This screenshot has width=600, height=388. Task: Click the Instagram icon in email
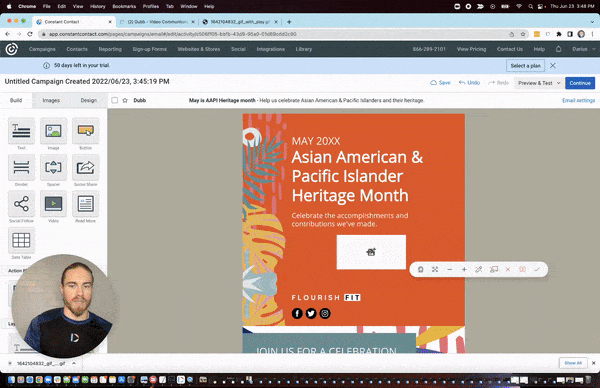click(x=325, y=313)
